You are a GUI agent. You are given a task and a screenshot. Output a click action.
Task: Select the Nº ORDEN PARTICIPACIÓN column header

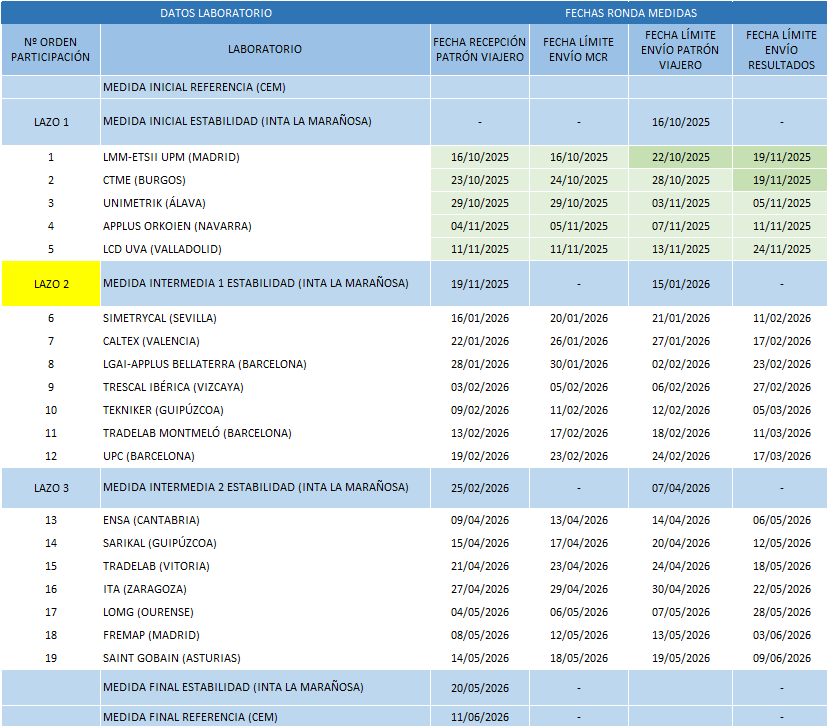pyautogui.click(x=51, y=49)
